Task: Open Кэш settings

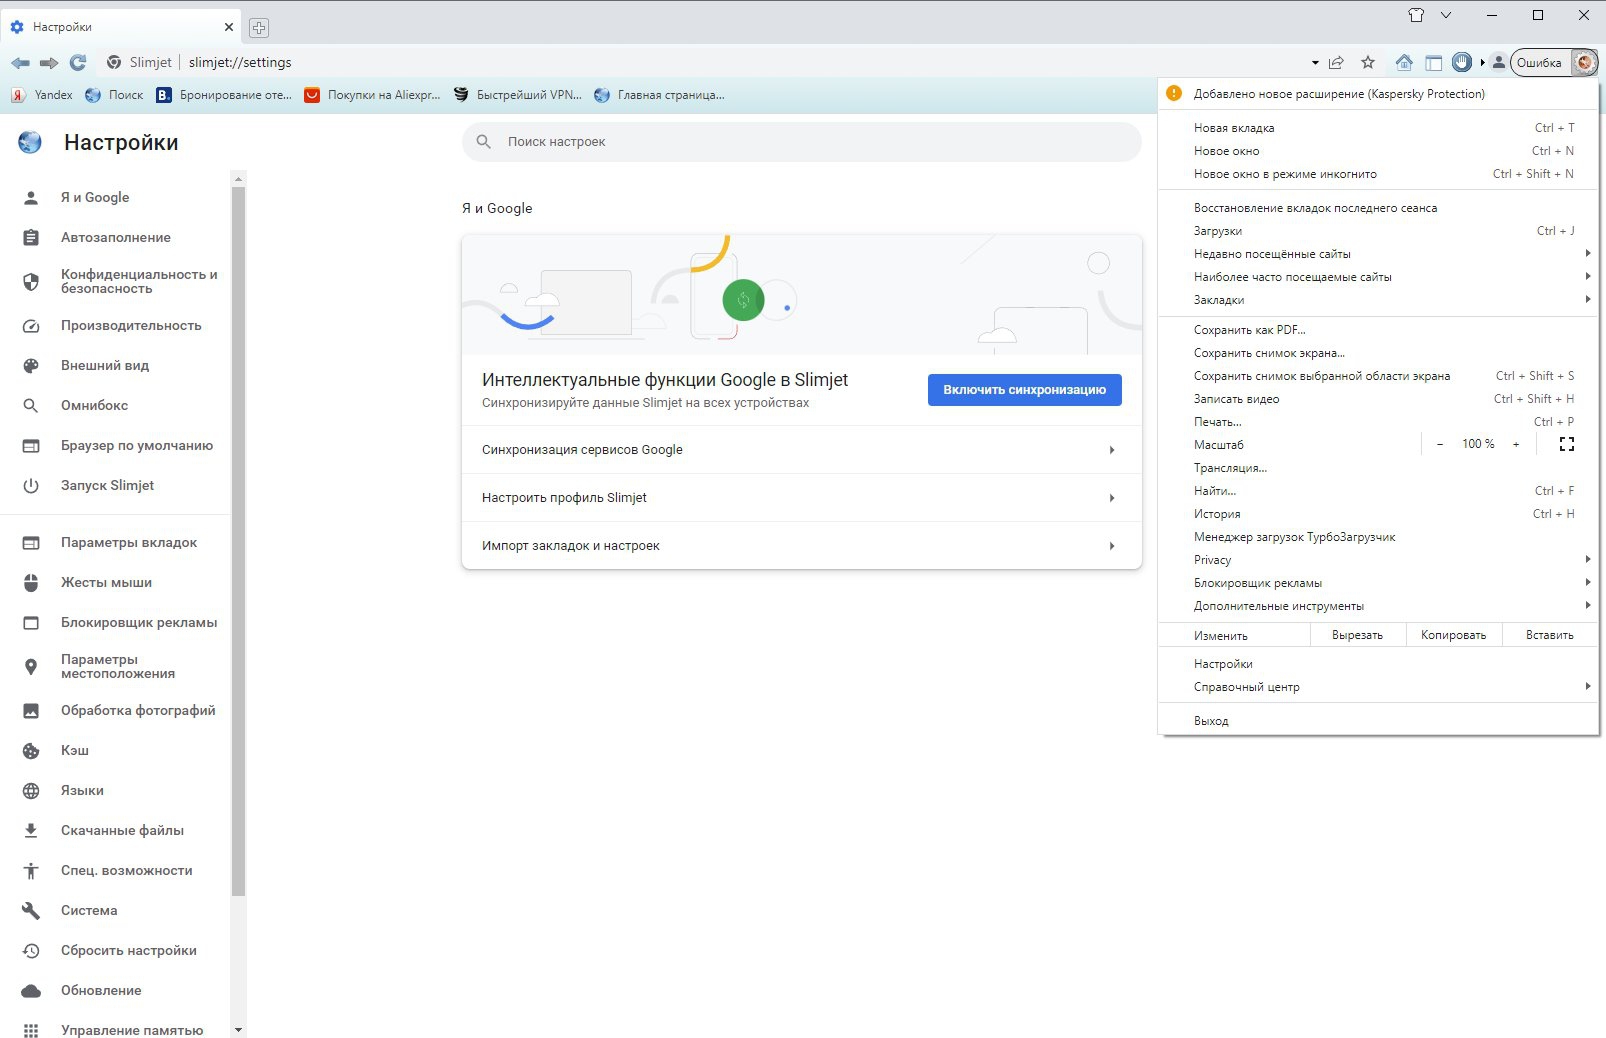Action: 115,750
